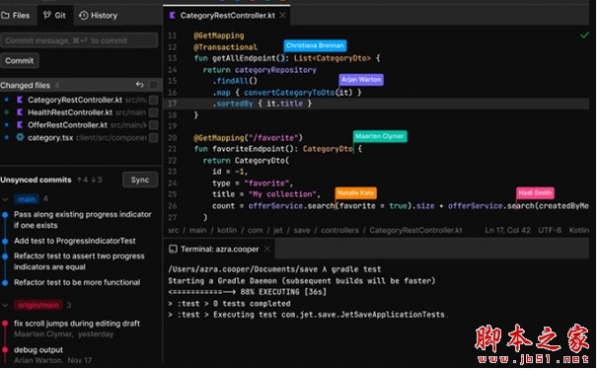Click the Unsynced commits header
600x370 pixels.
(x=36, y=180)
